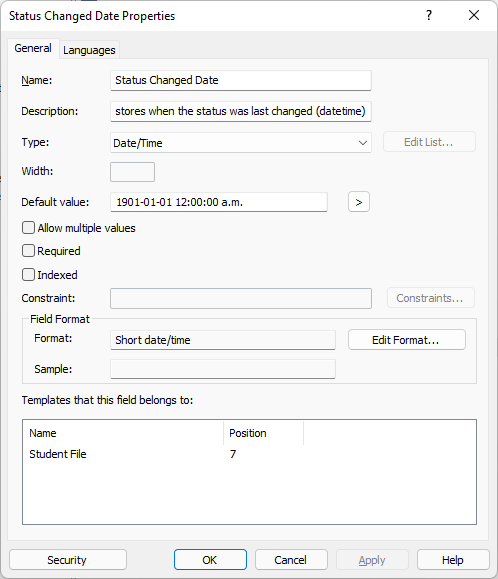Toggle the Indexed checkbox
The height and width of the screenshot is (579, 498).
click(x=28, y=275)
